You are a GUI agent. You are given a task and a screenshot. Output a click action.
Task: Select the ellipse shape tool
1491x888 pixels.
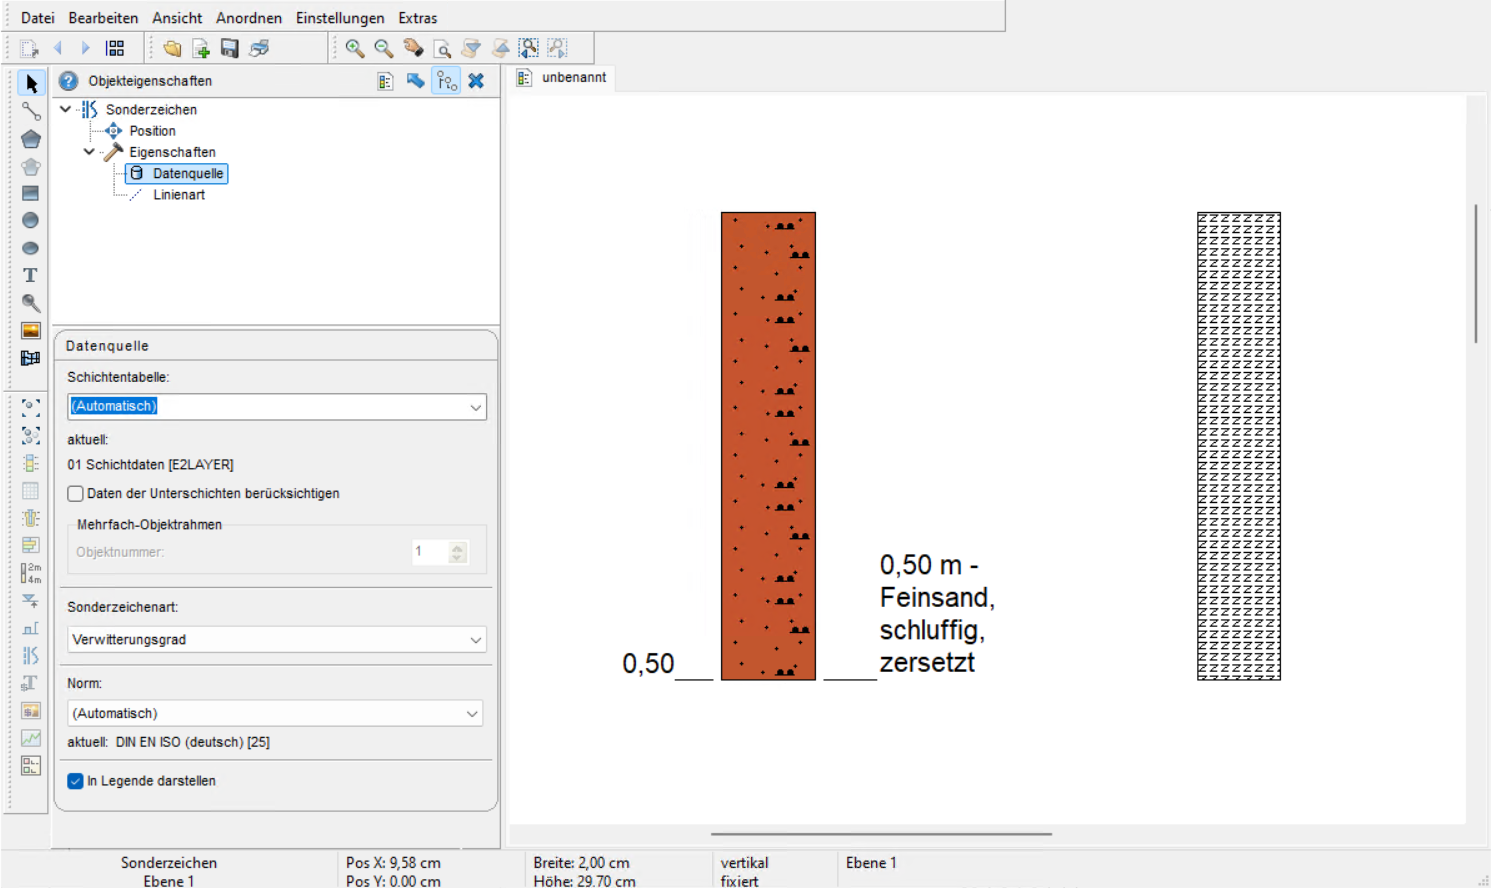click(31, 248)
